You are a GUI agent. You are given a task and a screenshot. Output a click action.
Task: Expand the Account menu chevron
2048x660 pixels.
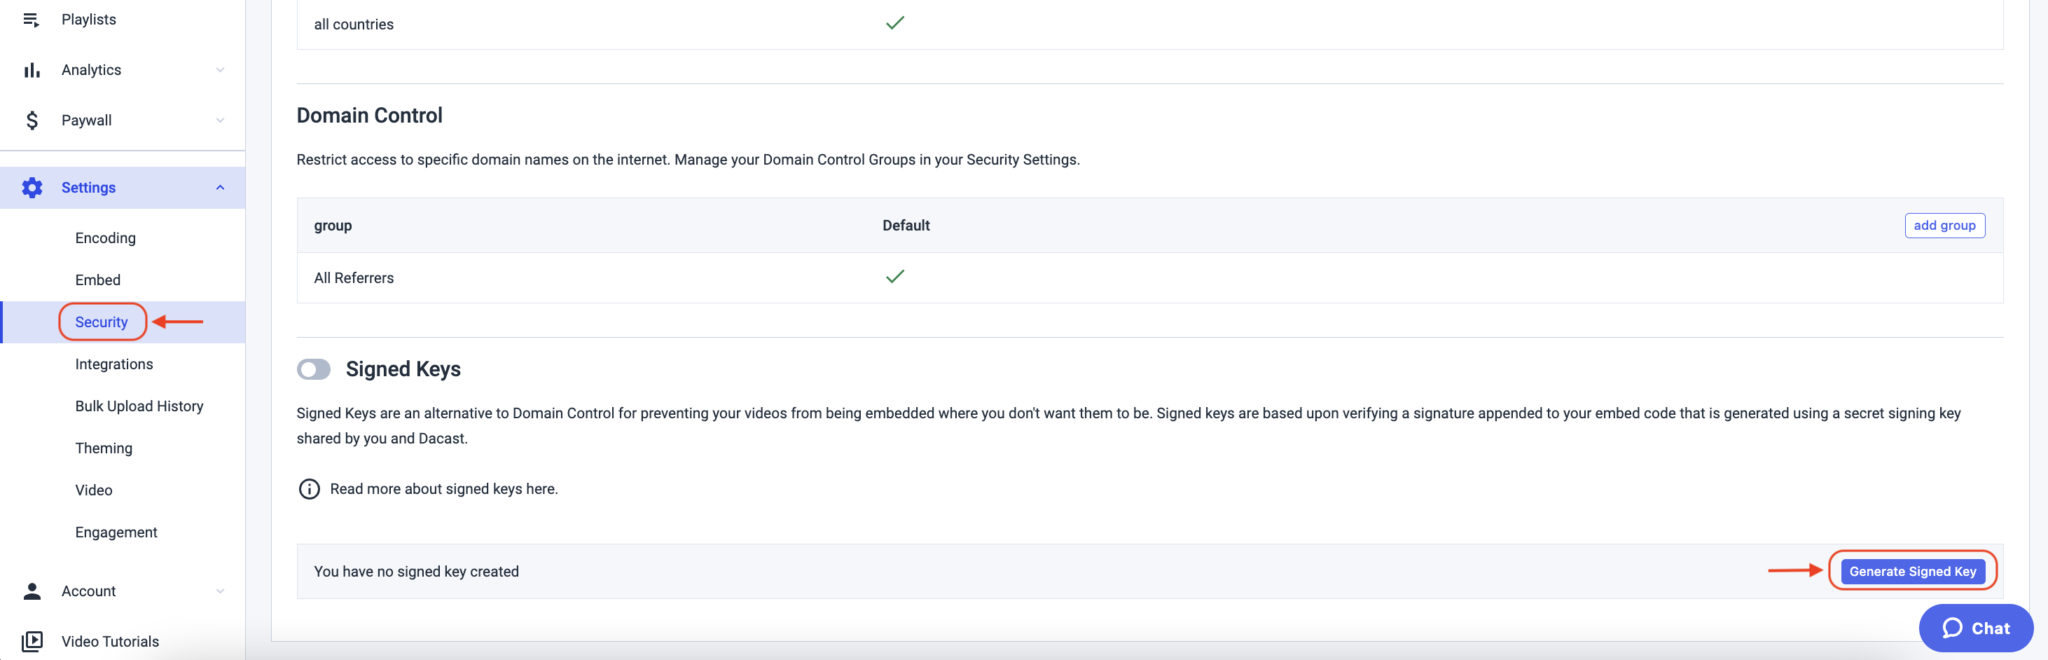coord(220,591)
